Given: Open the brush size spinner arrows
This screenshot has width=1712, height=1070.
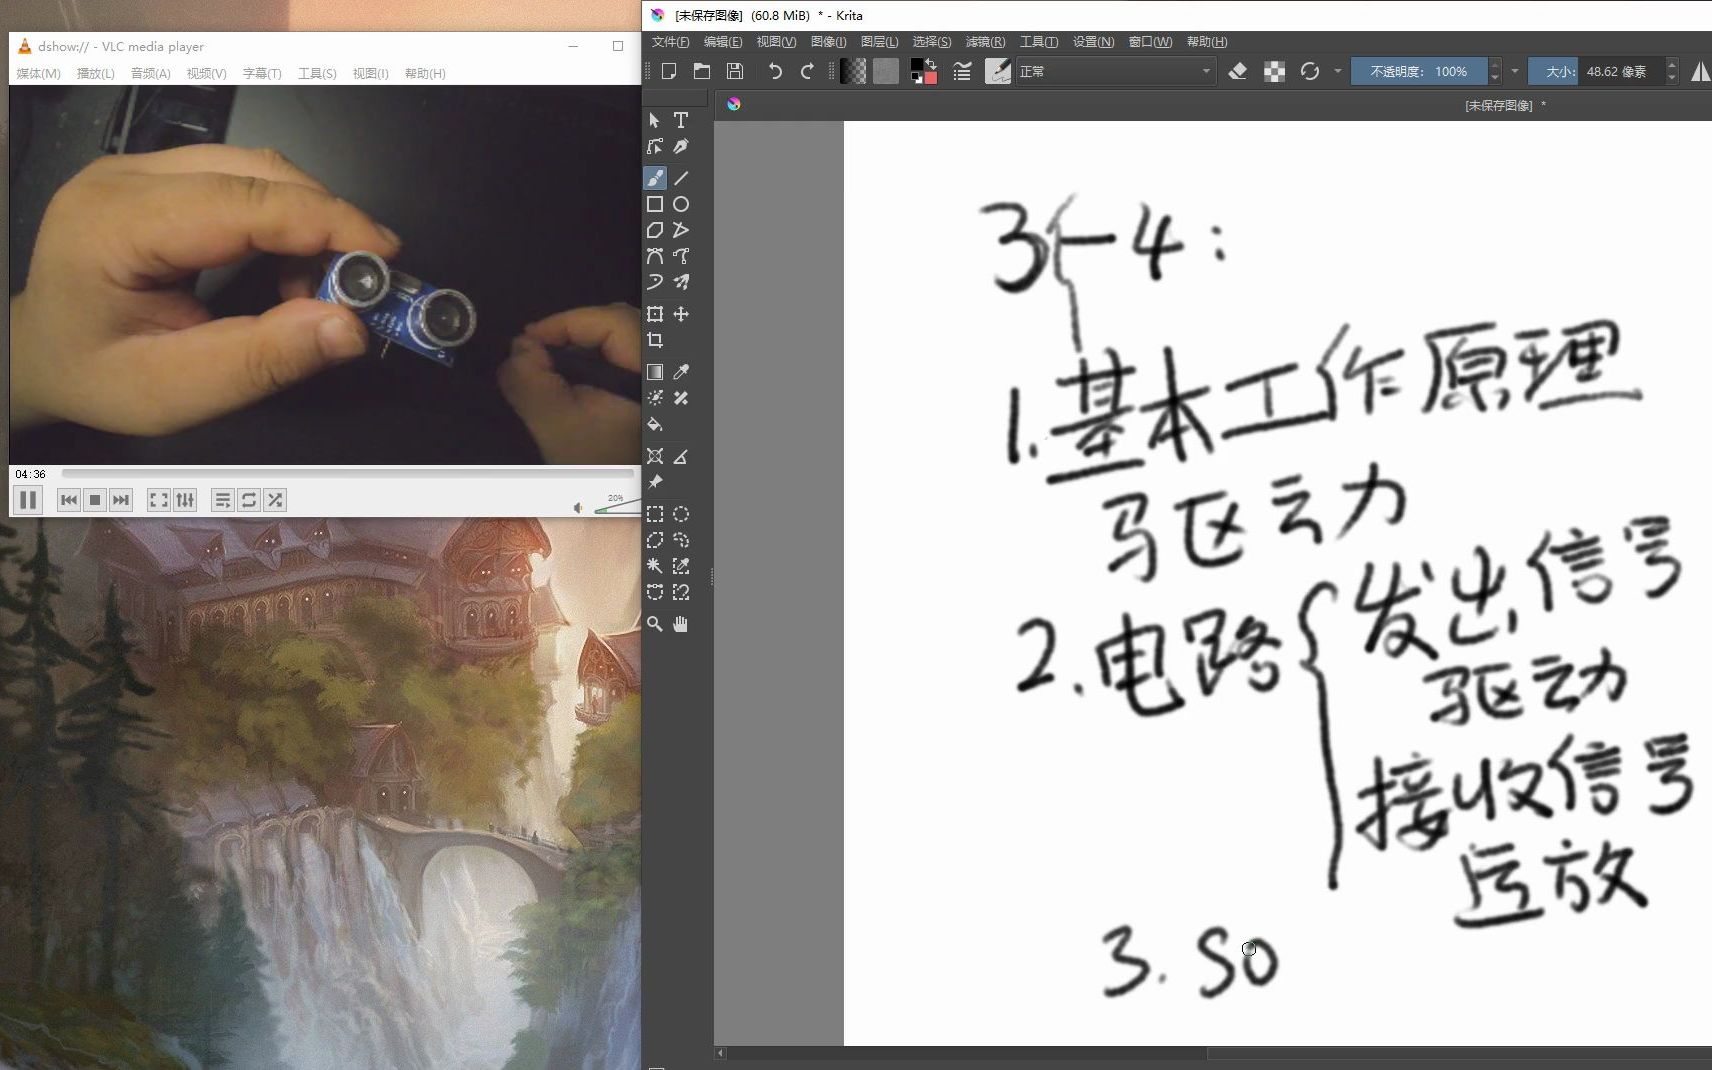Looking at the screenshot, I should coord(1671,71).
